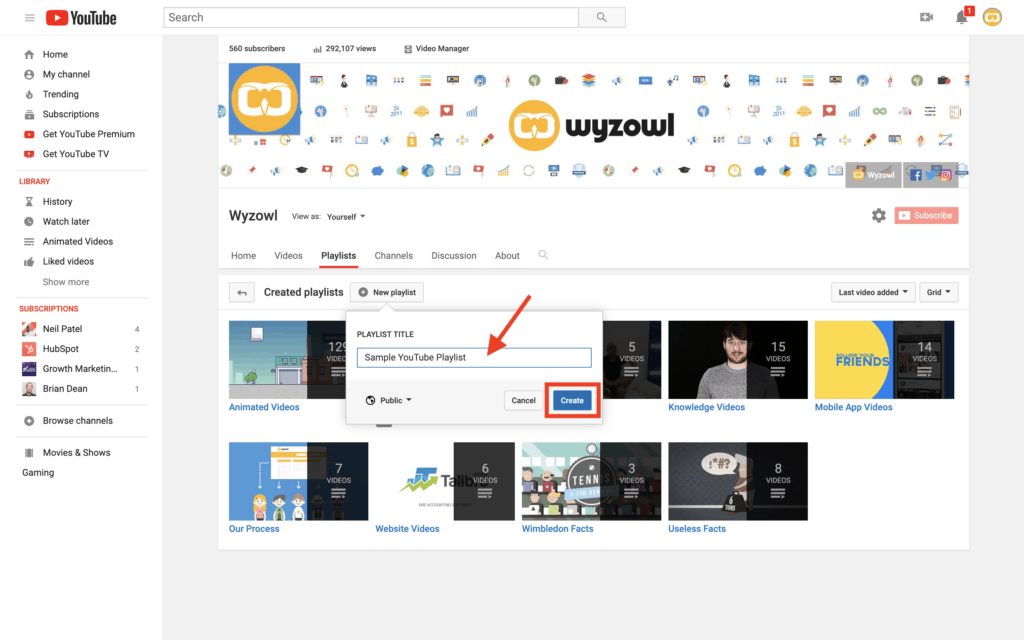This screenshot has height=640, width=1024.
Task: Click the YouTube logo
Action: pos(81,18)
